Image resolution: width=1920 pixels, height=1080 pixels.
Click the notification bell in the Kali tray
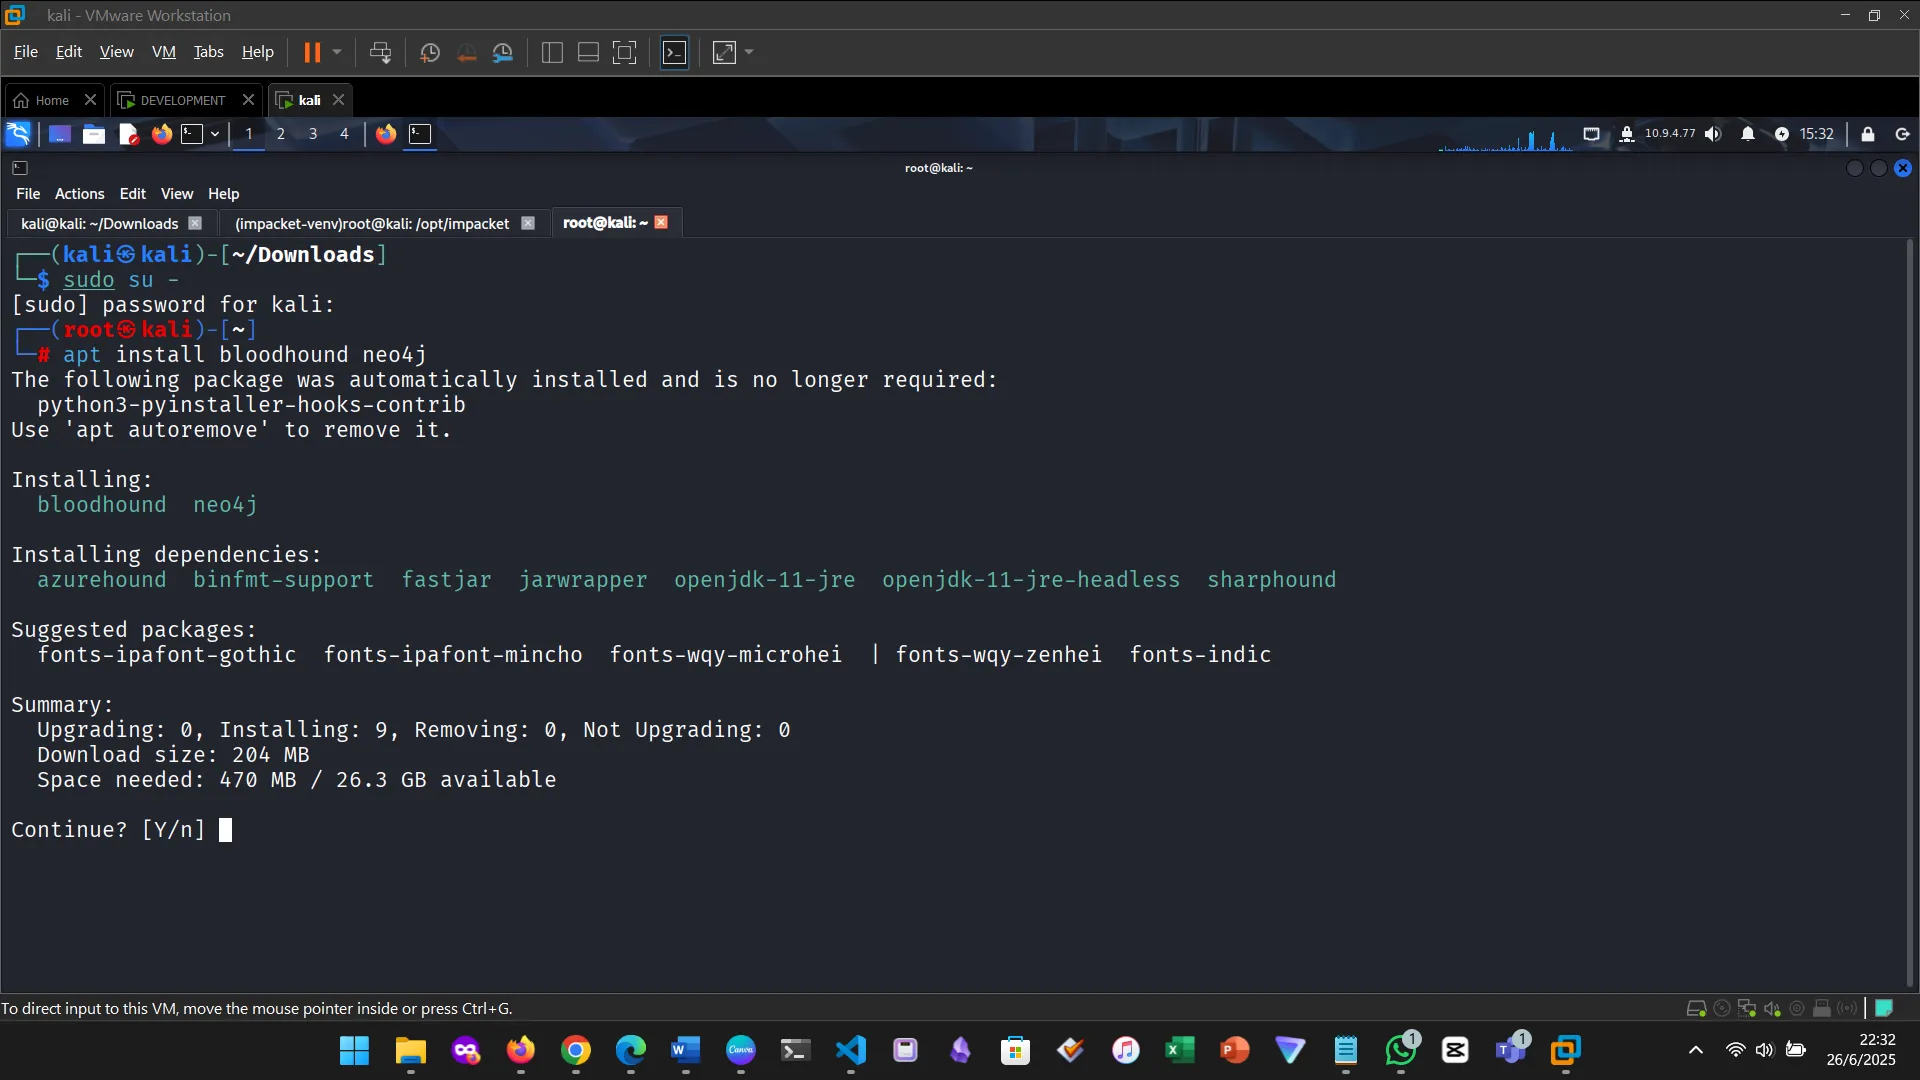[1748, 134]
